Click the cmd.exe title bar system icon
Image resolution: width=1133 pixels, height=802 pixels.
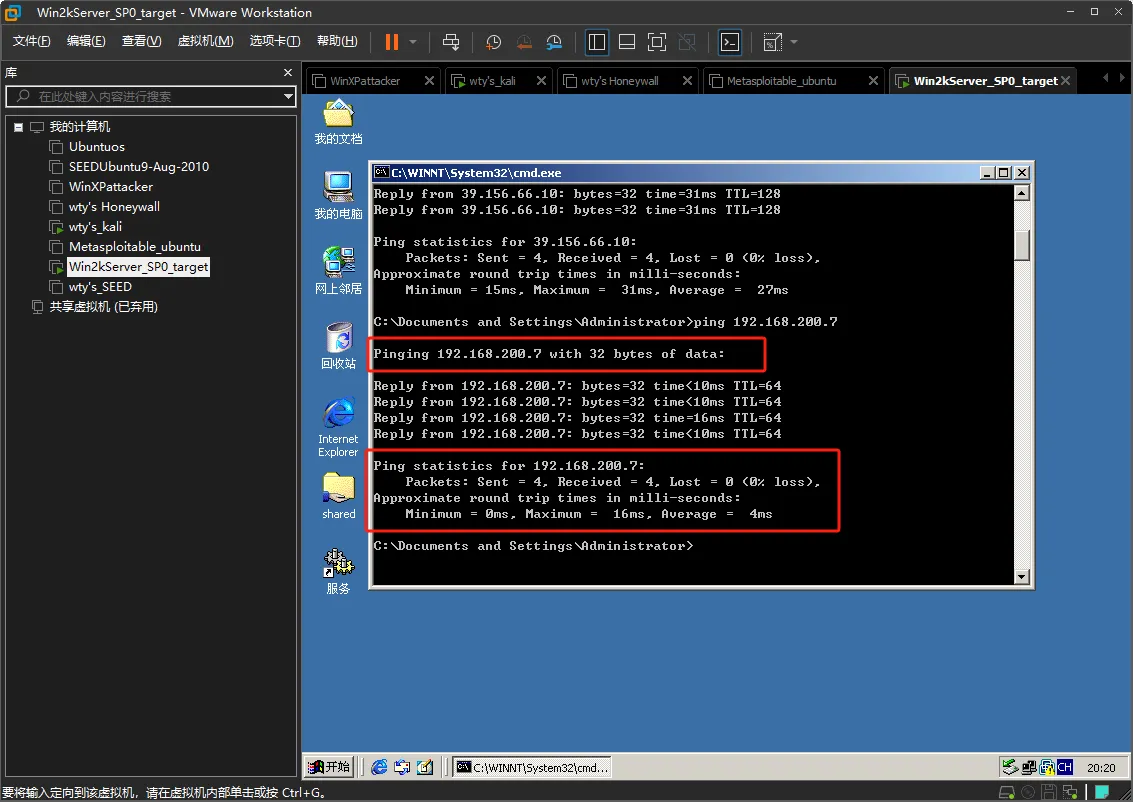(x=382, y=172)
